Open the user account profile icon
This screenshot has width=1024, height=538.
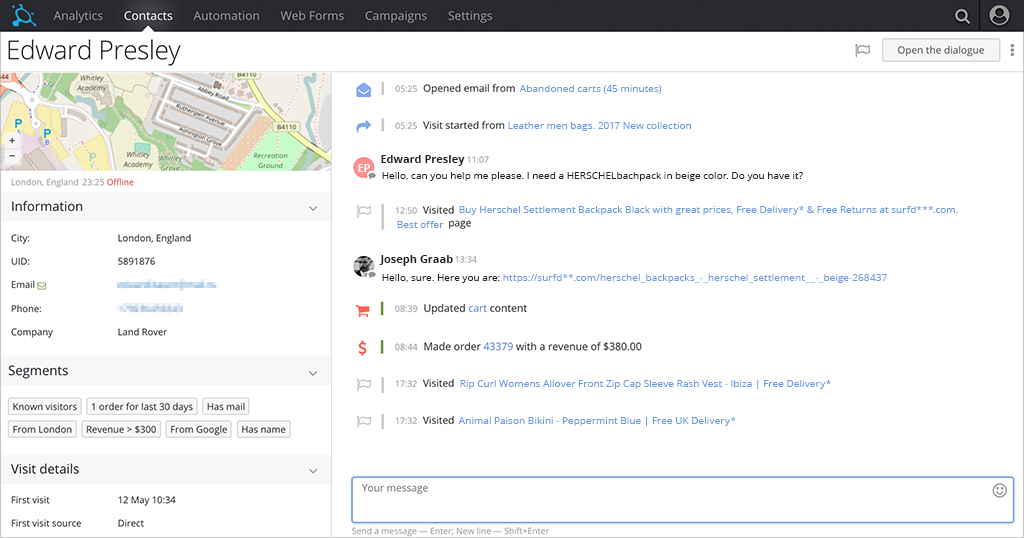[999, 16]
